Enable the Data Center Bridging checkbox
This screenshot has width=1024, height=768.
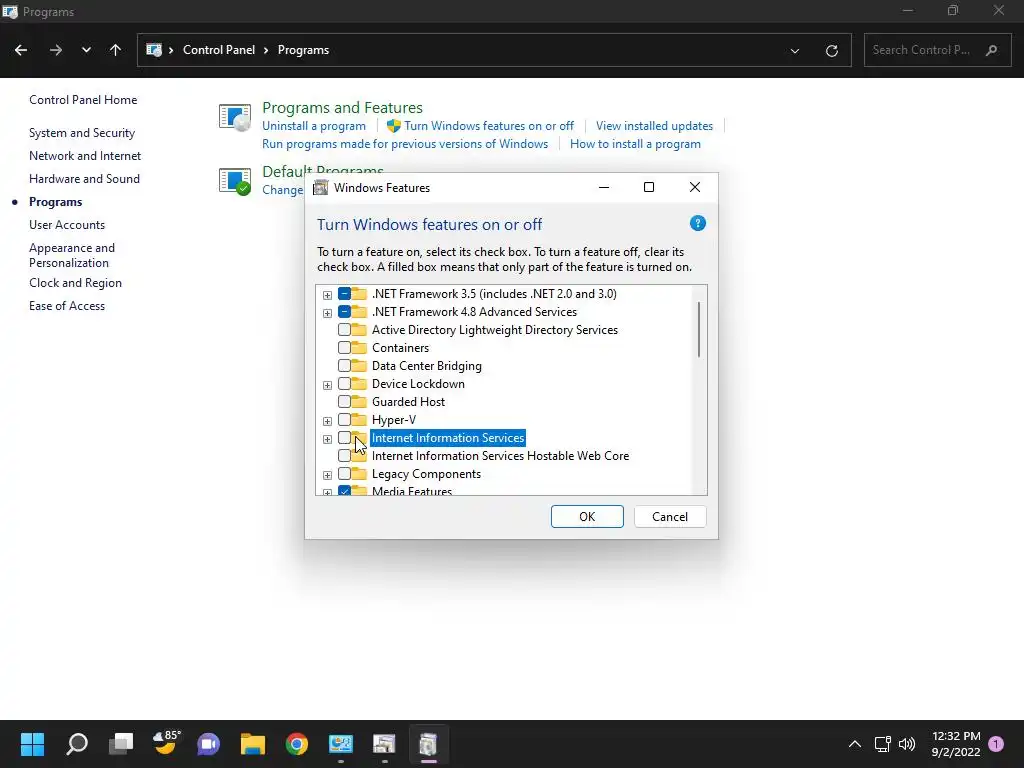tap(344, 366)
